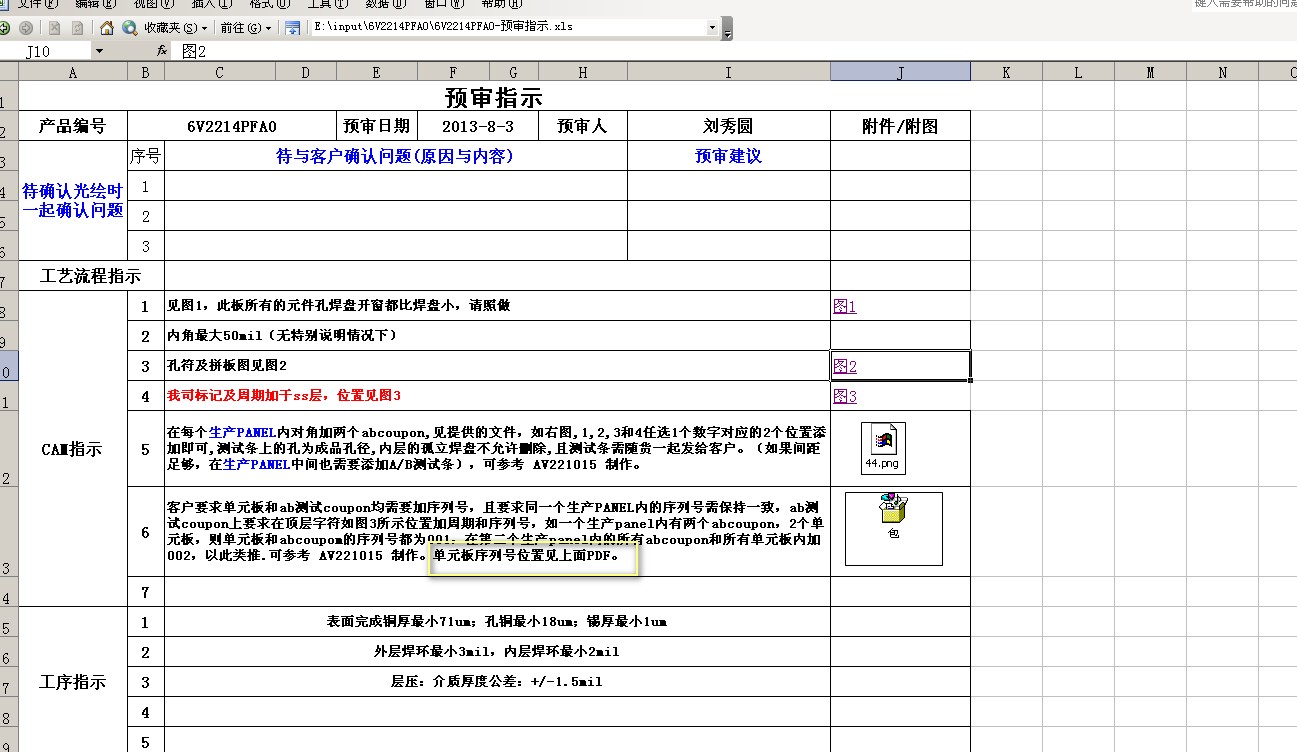The width and height of the screenshot is (1297, 752).
Task: Click the 工序指示 merged cell
Action: click(x=73, y=682)
